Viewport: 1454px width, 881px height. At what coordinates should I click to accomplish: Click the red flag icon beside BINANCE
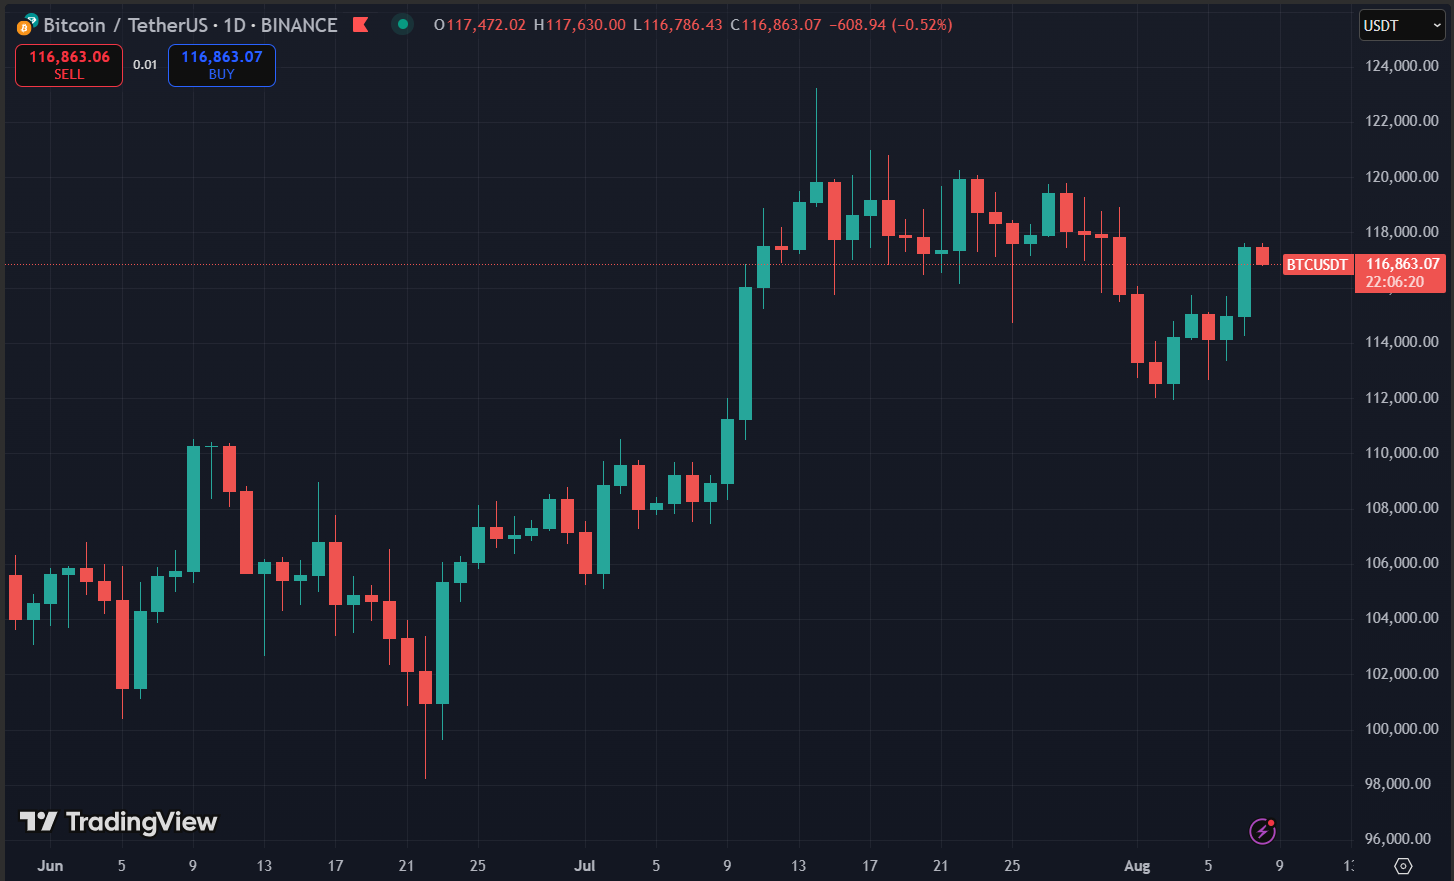[361, 25]
